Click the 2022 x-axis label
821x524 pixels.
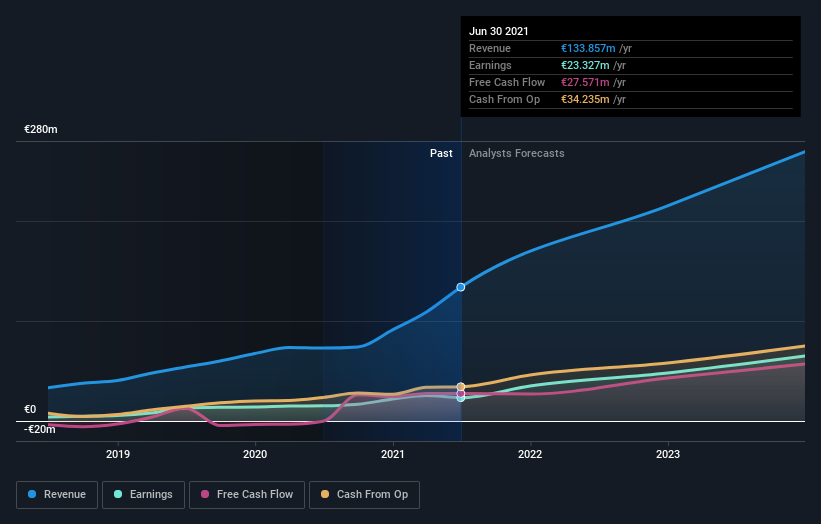click(530, 454)
